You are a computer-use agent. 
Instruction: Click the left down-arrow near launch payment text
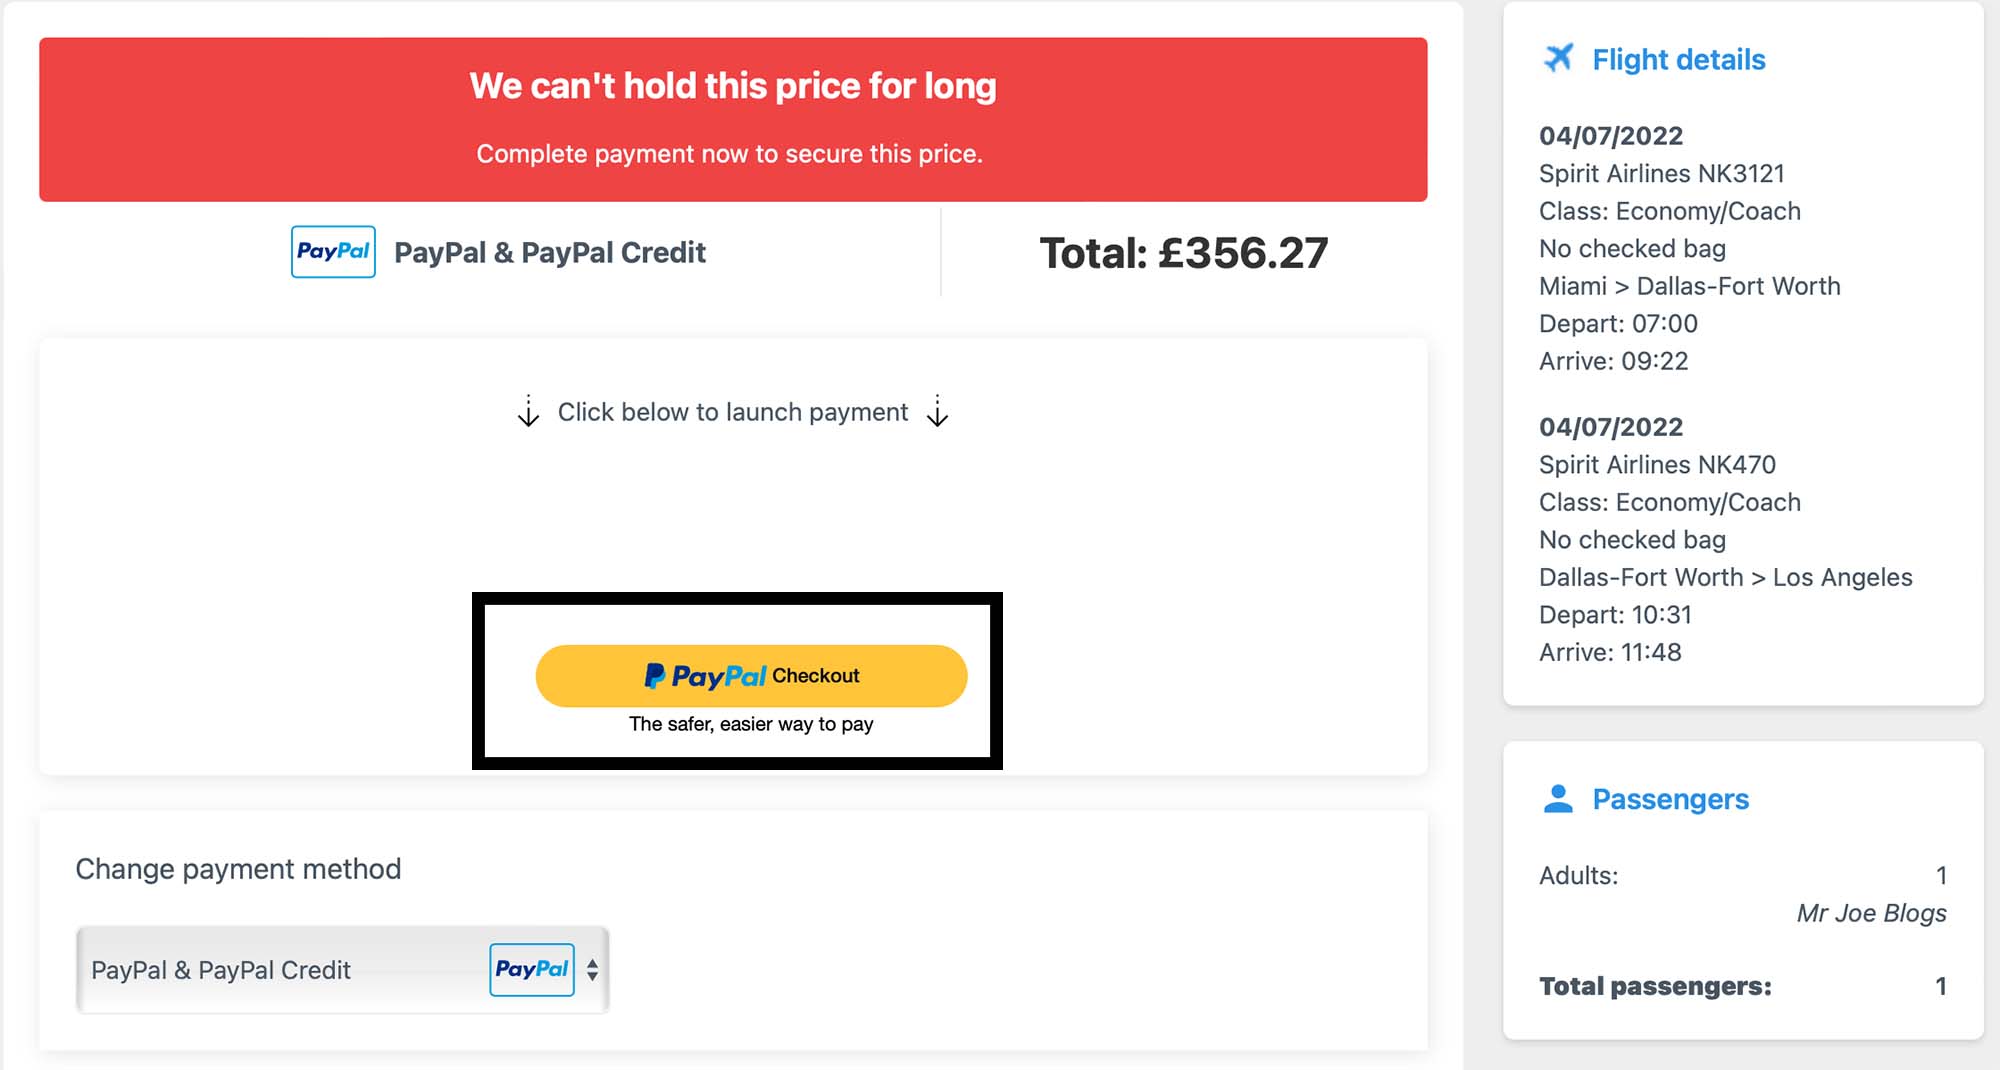pyautogui.click(x=528, y=410)
